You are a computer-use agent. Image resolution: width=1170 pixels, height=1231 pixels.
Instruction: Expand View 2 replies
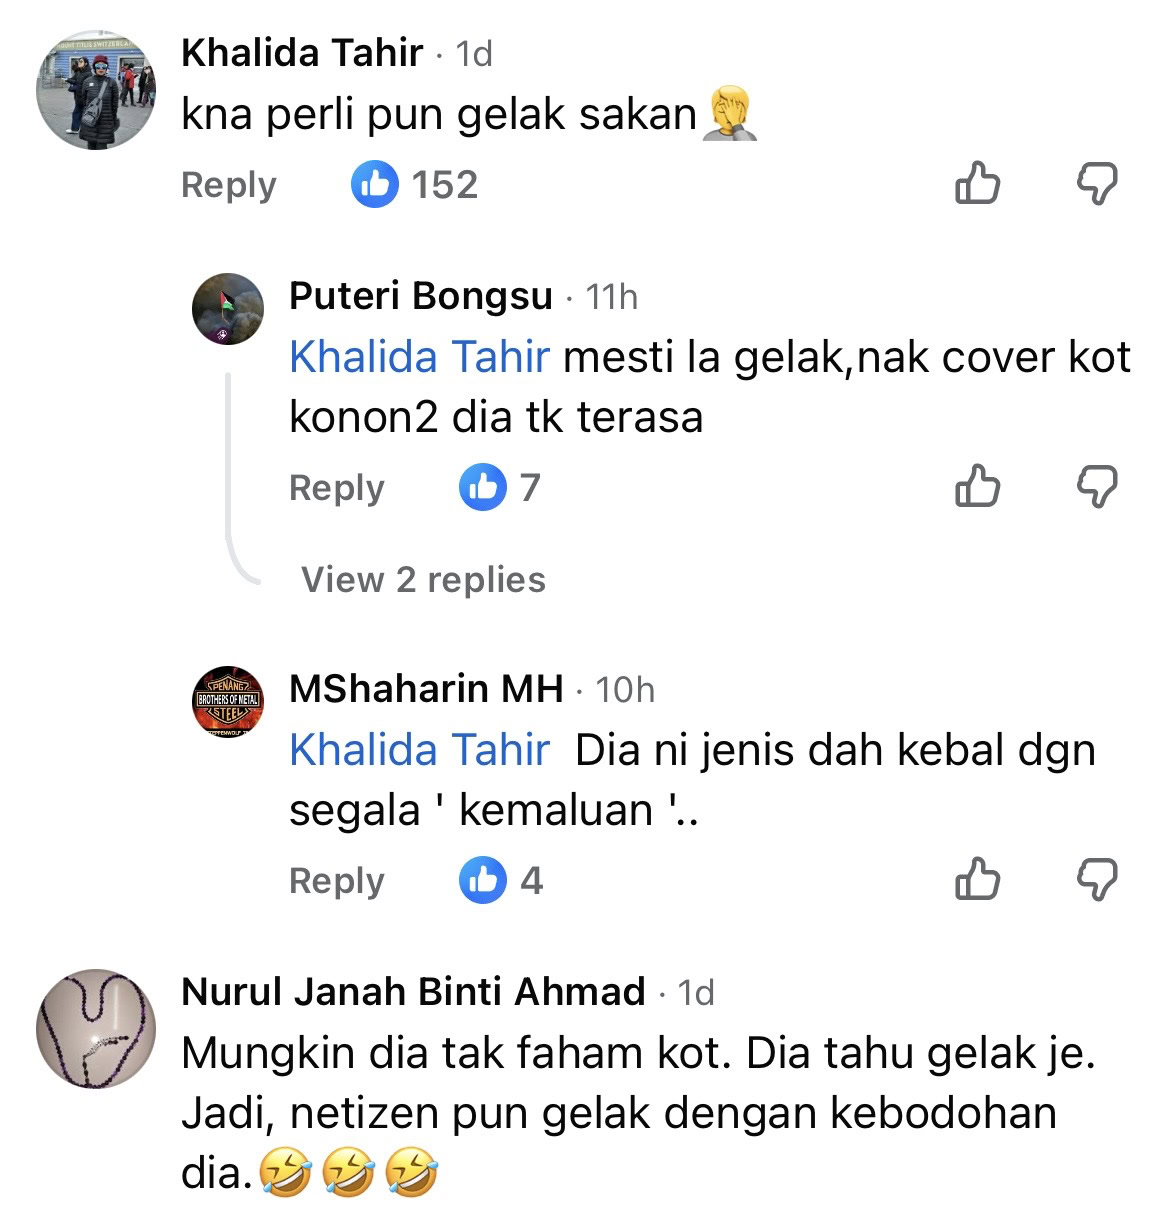click(x=423, y=580)
